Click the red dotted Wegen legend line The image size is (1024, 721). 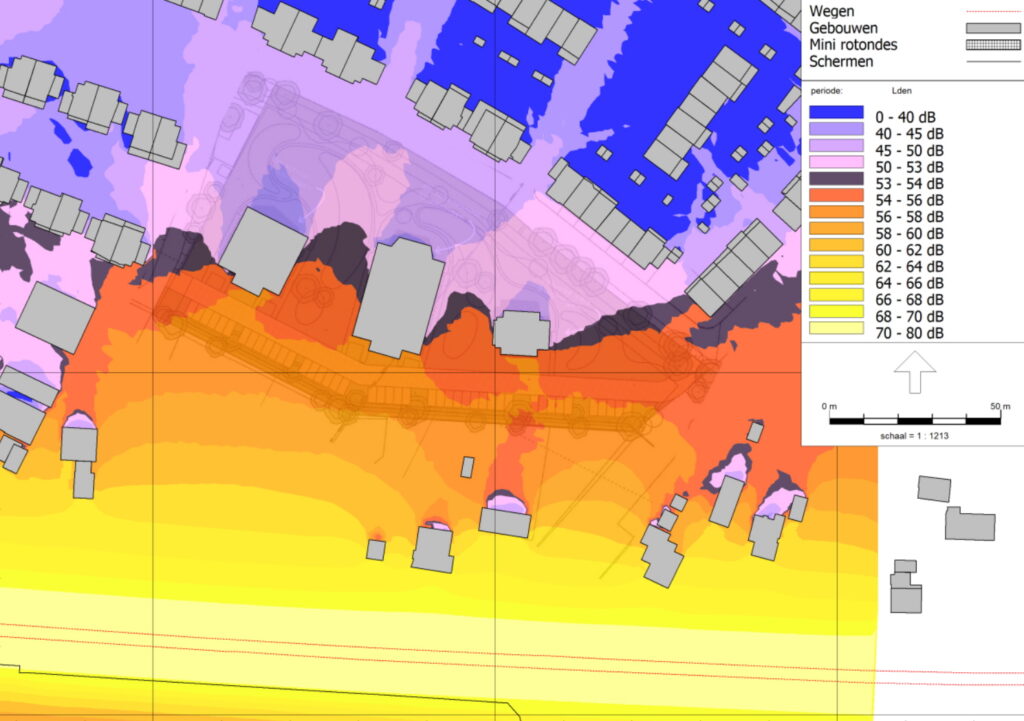(x=993, y=11)
